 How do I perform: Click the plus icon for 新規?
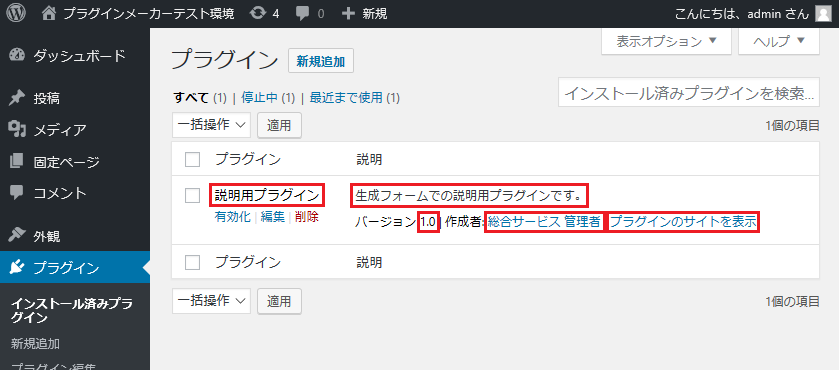click(x=348, y=13)
